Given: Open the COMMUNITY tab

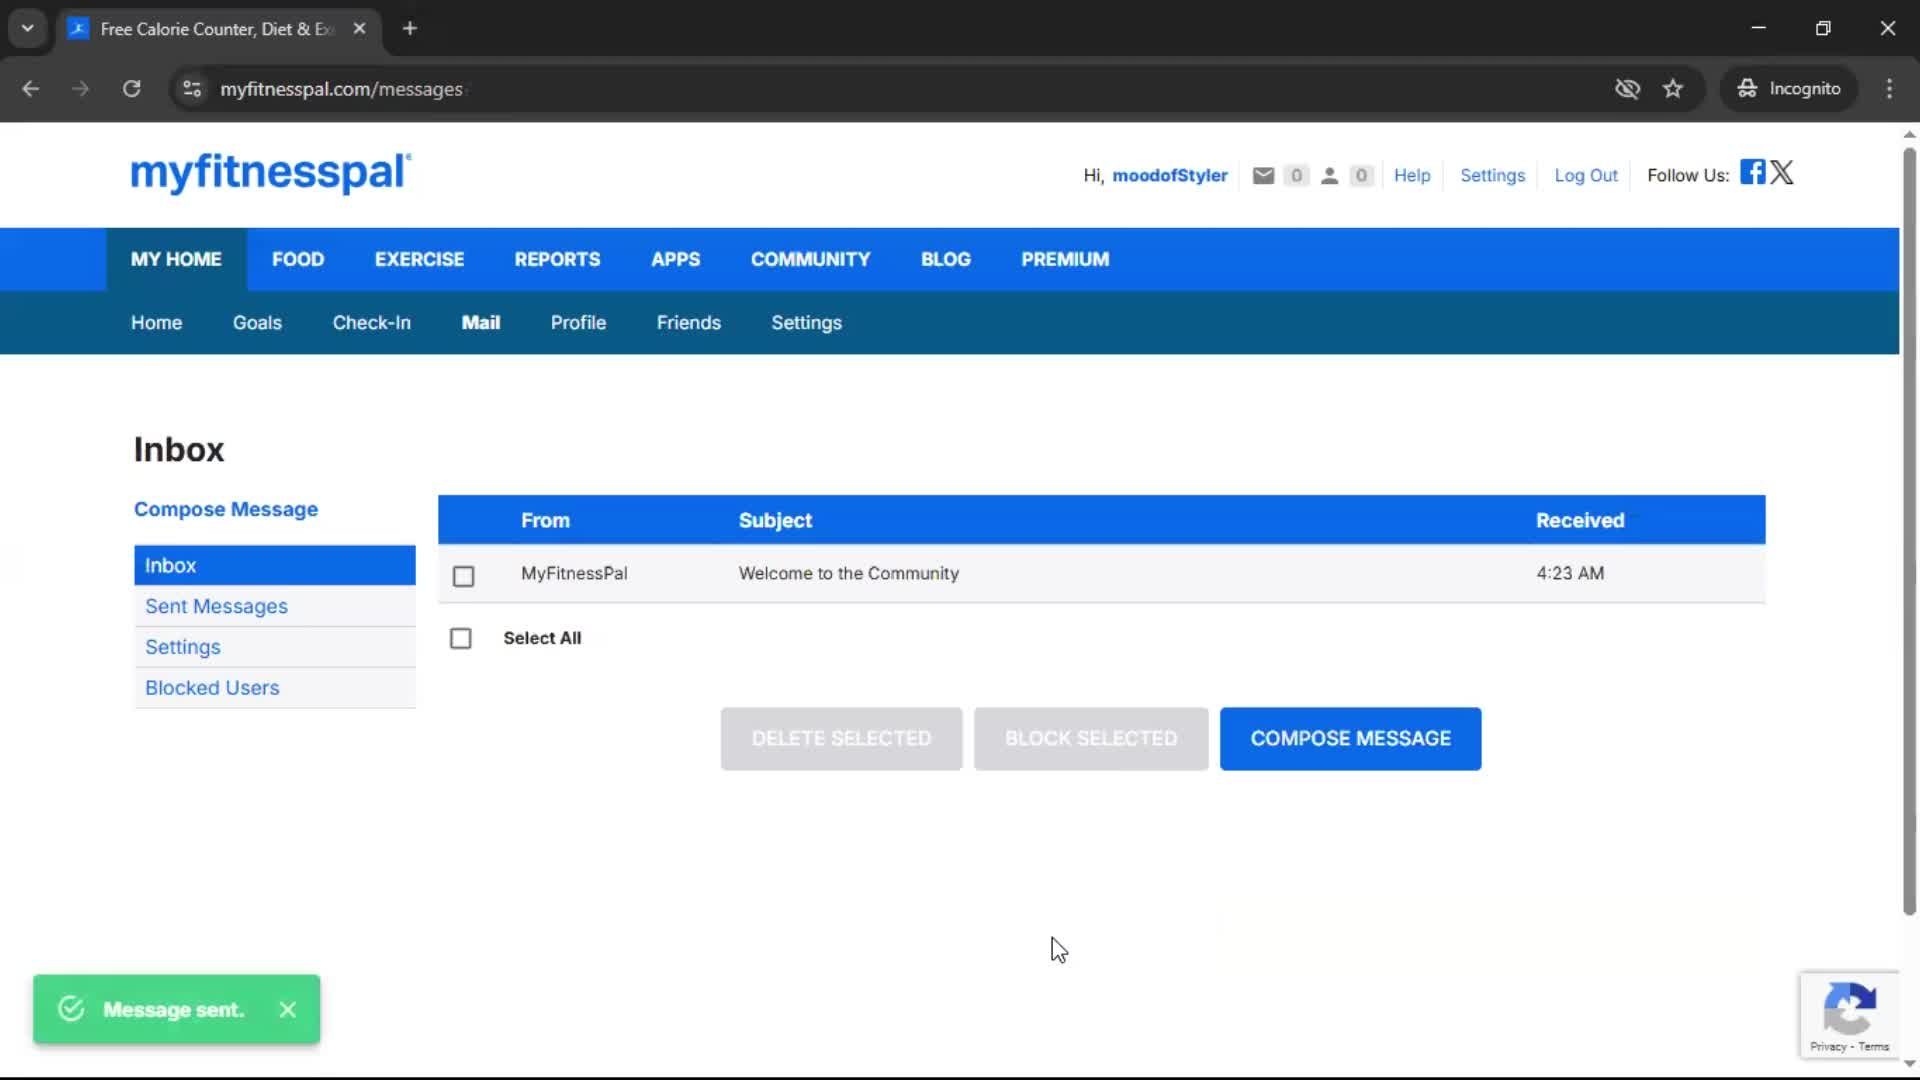Looking at the screenshot, I should 810,259.
